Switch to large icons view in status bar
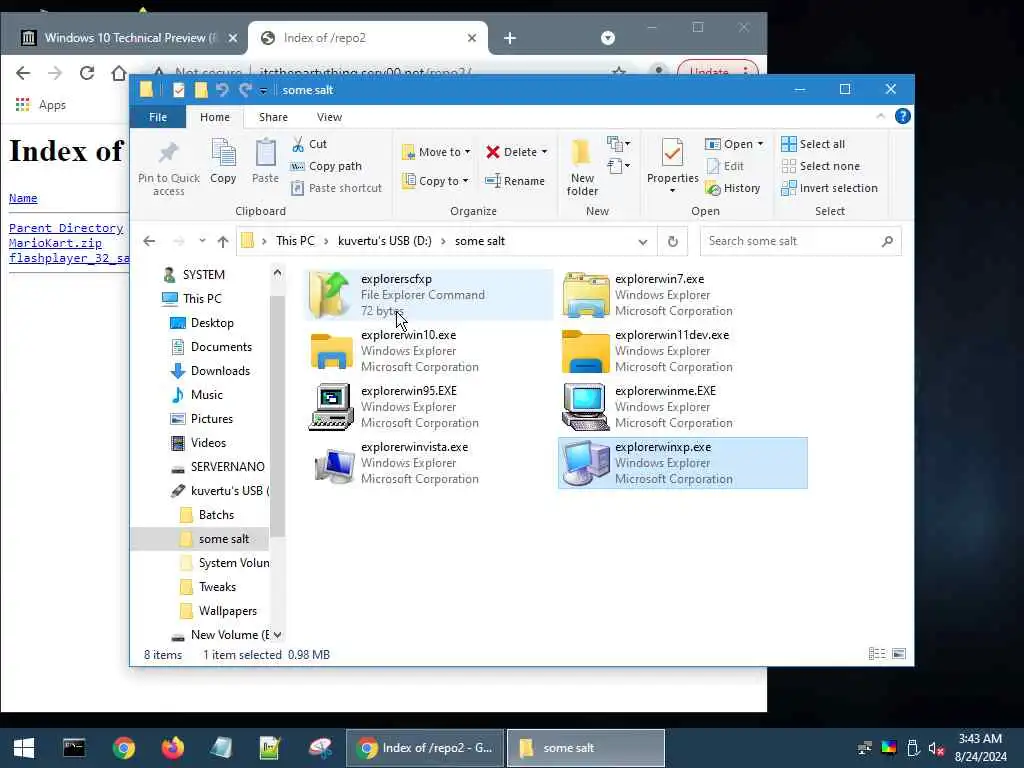 (899, 654)
